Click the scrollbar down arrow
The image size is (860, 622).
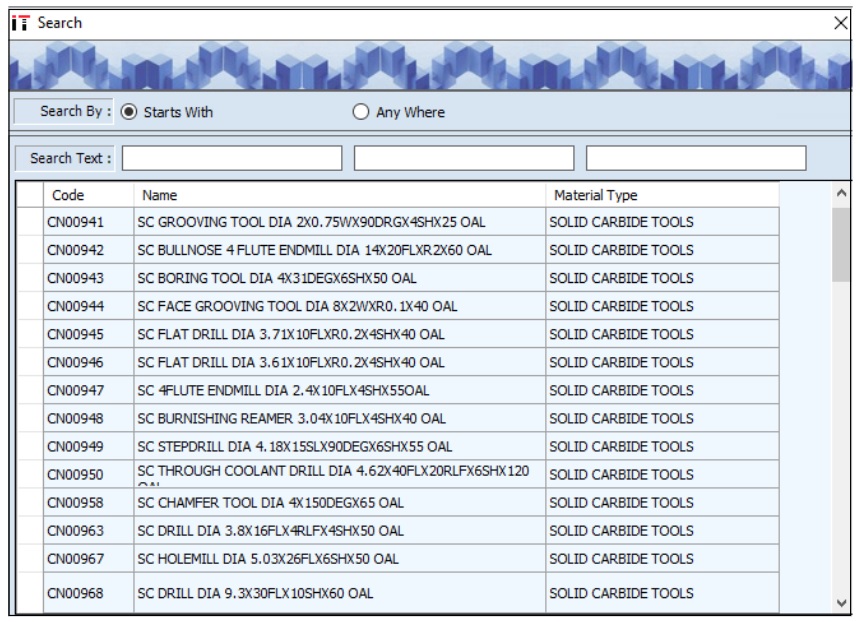click(x=841, y=602)
